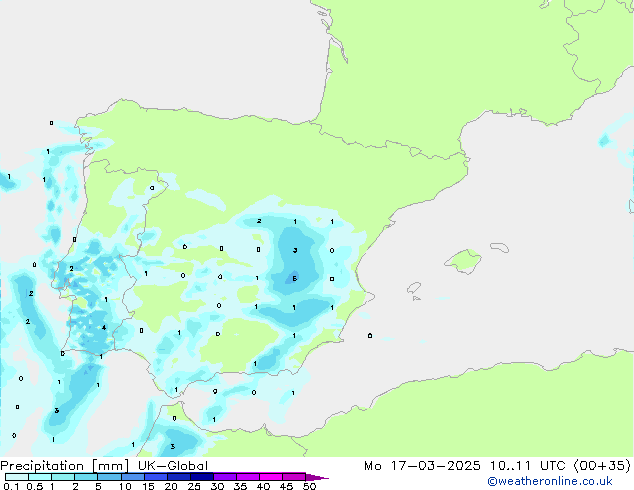Pick the 10–15 mm legend color swatch
The image size is (634, 490).
(132, 477)
